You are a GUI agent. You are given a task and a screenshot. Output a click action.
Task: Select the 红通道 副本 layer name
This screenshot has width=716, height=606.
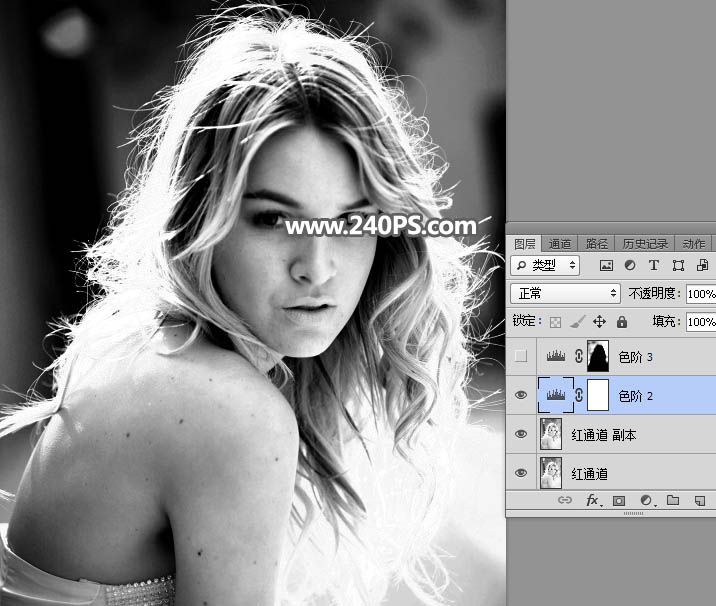[x=604, y=435]
